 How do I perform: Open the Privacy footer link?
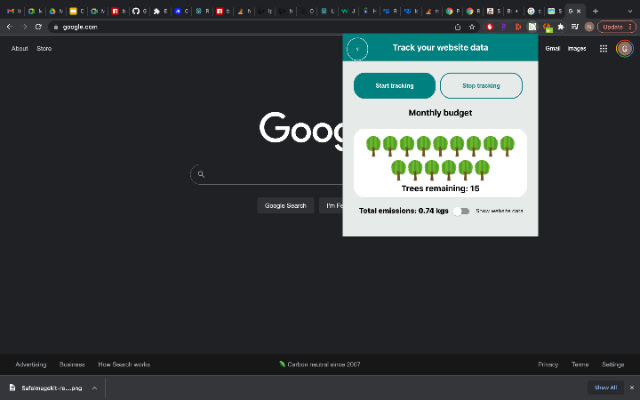tap(548, 364)
